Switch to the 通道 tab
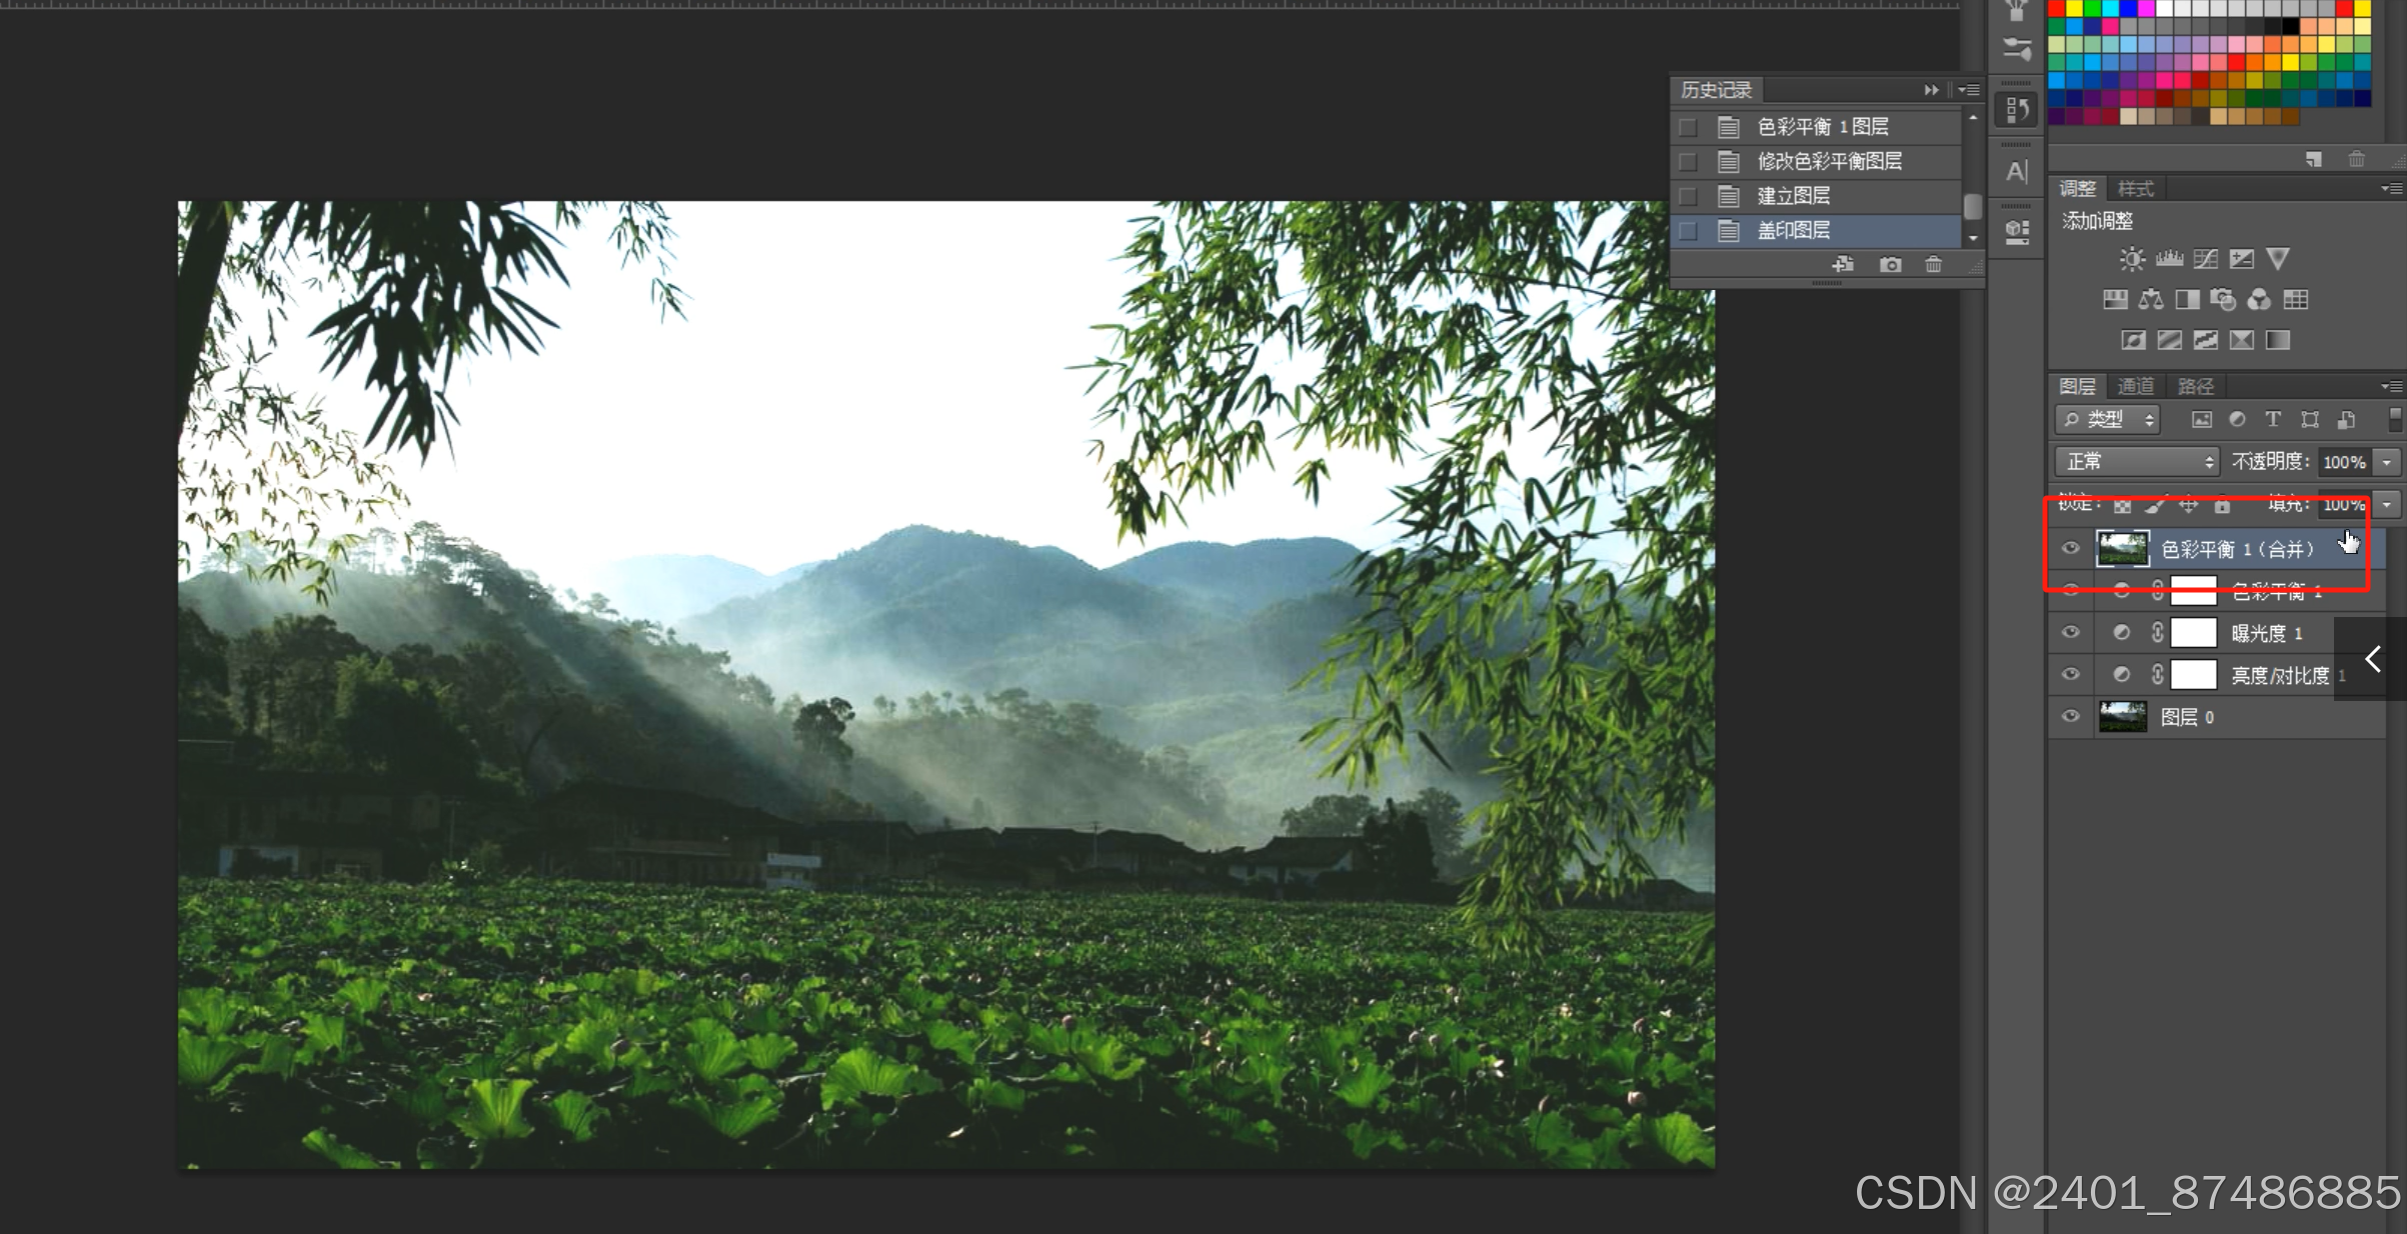 point(2135,387)
